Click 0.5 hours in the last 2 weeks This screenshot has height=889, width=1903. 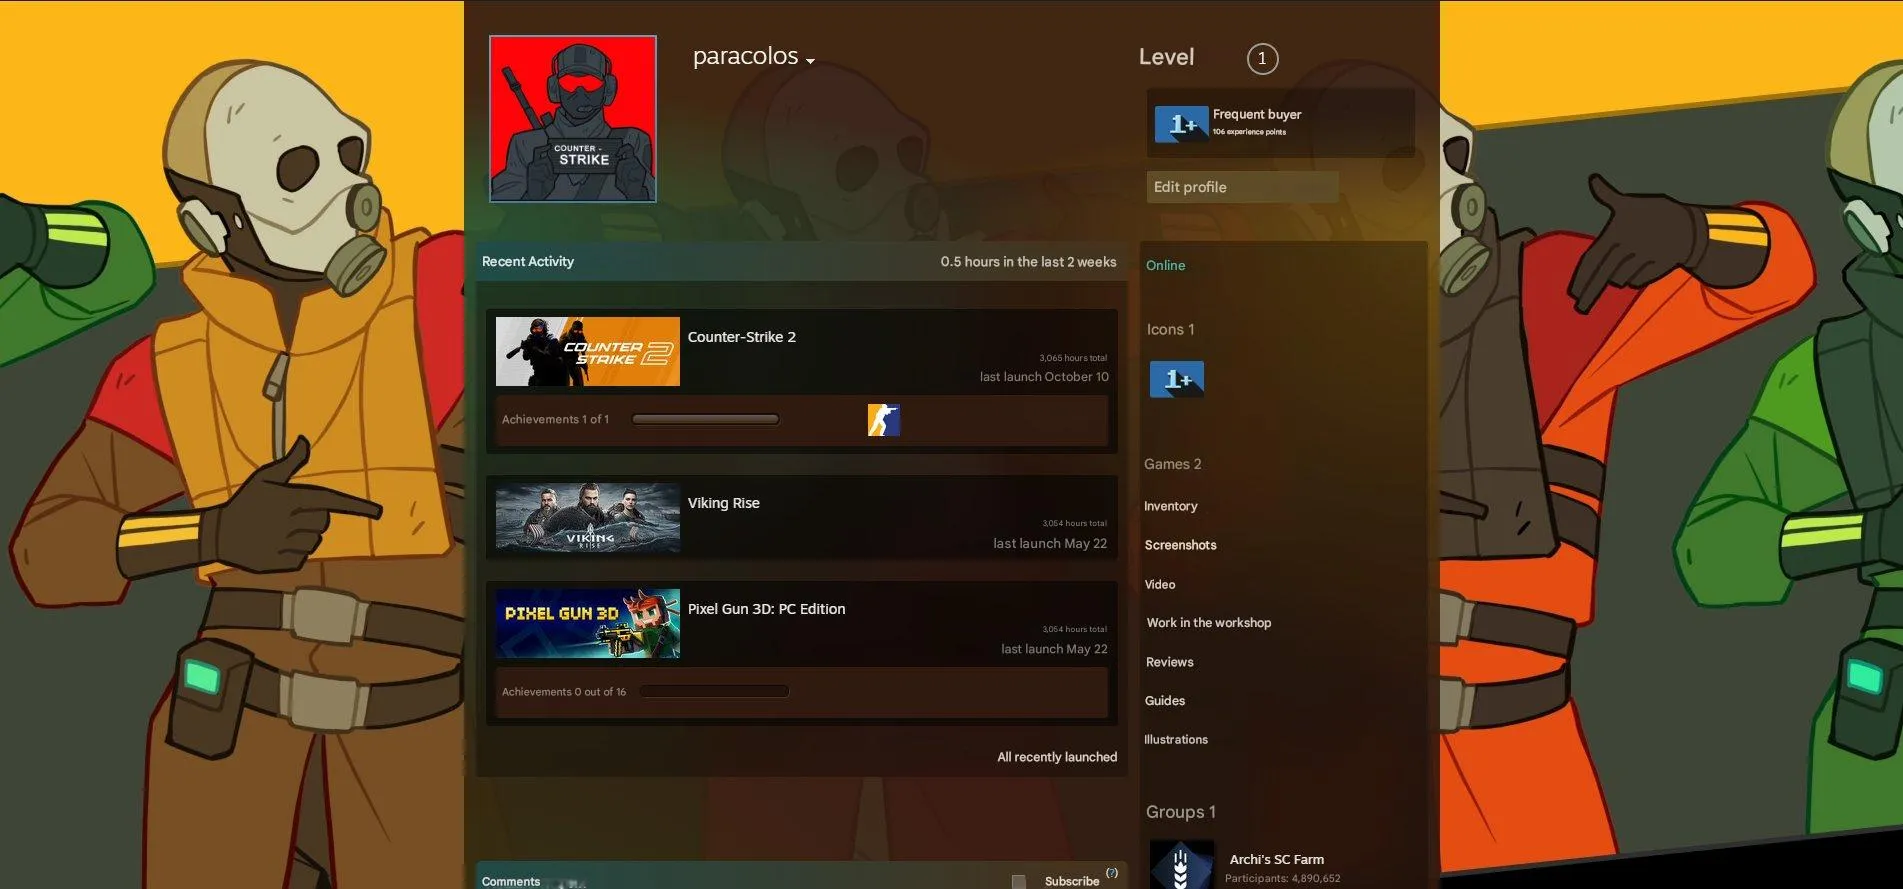point(1028,262)
